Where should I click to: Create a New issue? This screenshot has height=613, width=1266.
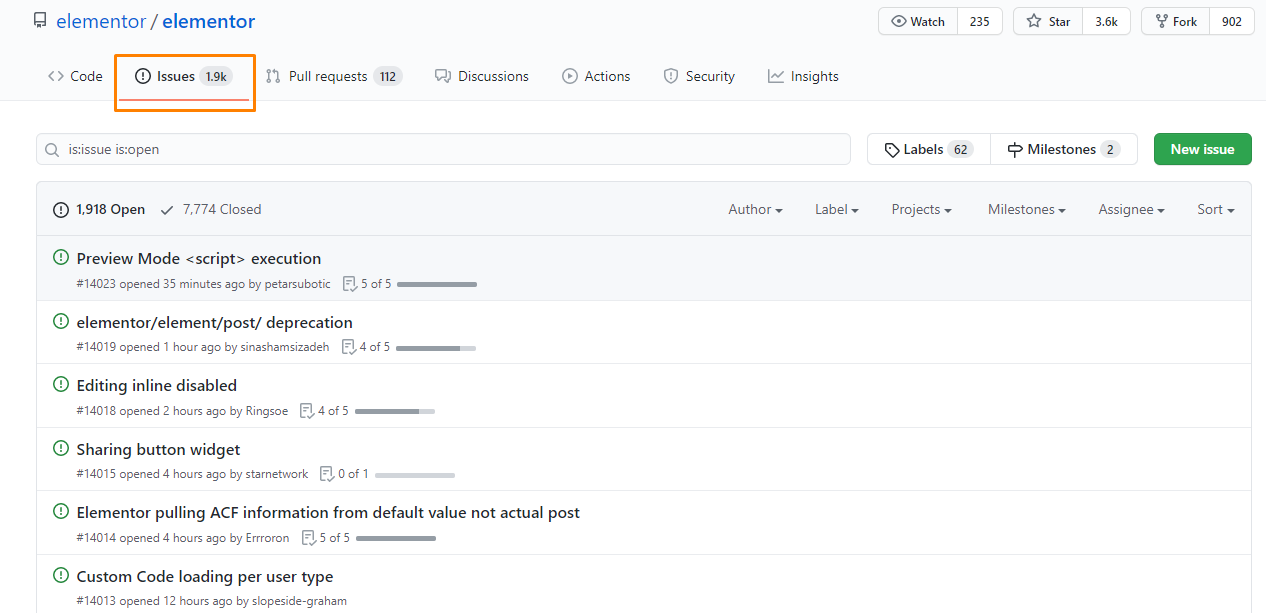click(x=1202, y=149)
